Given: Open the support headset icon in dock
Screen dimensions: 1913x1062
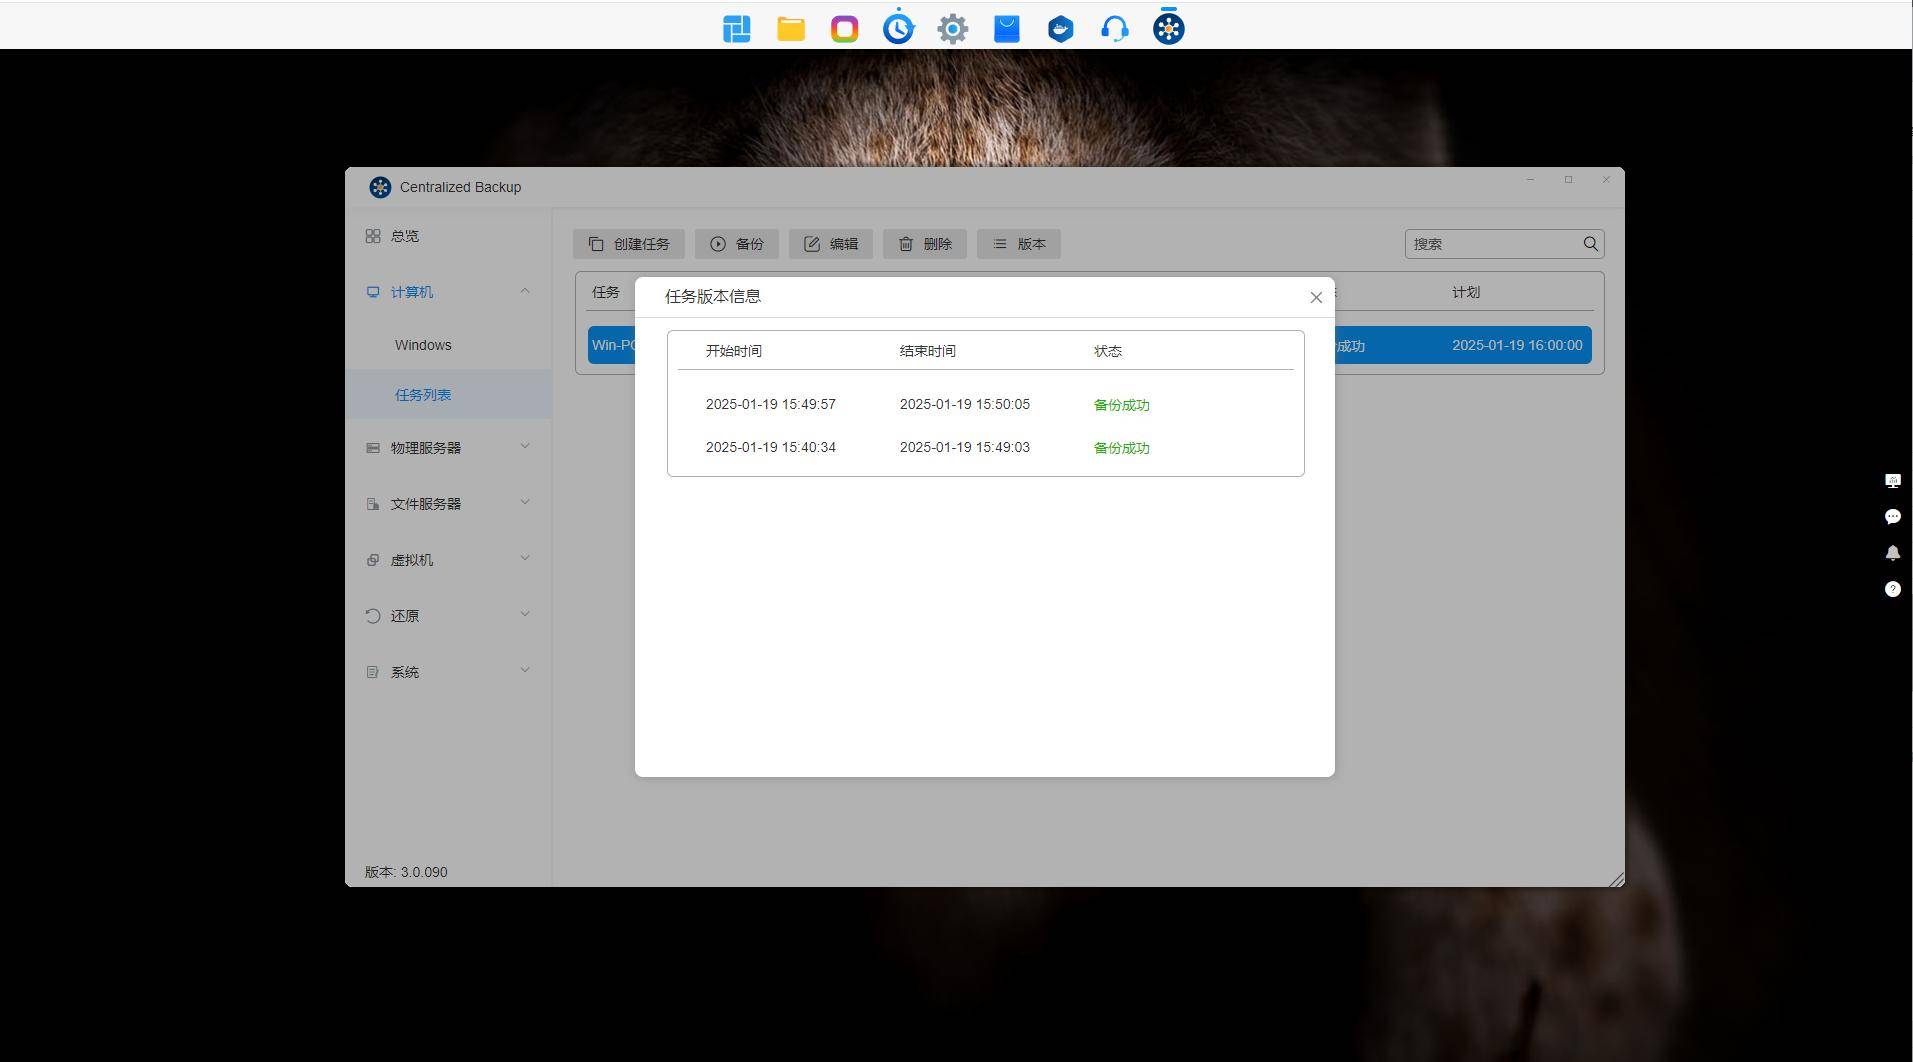Looking at the screenshot, I should coord(1114,29).
